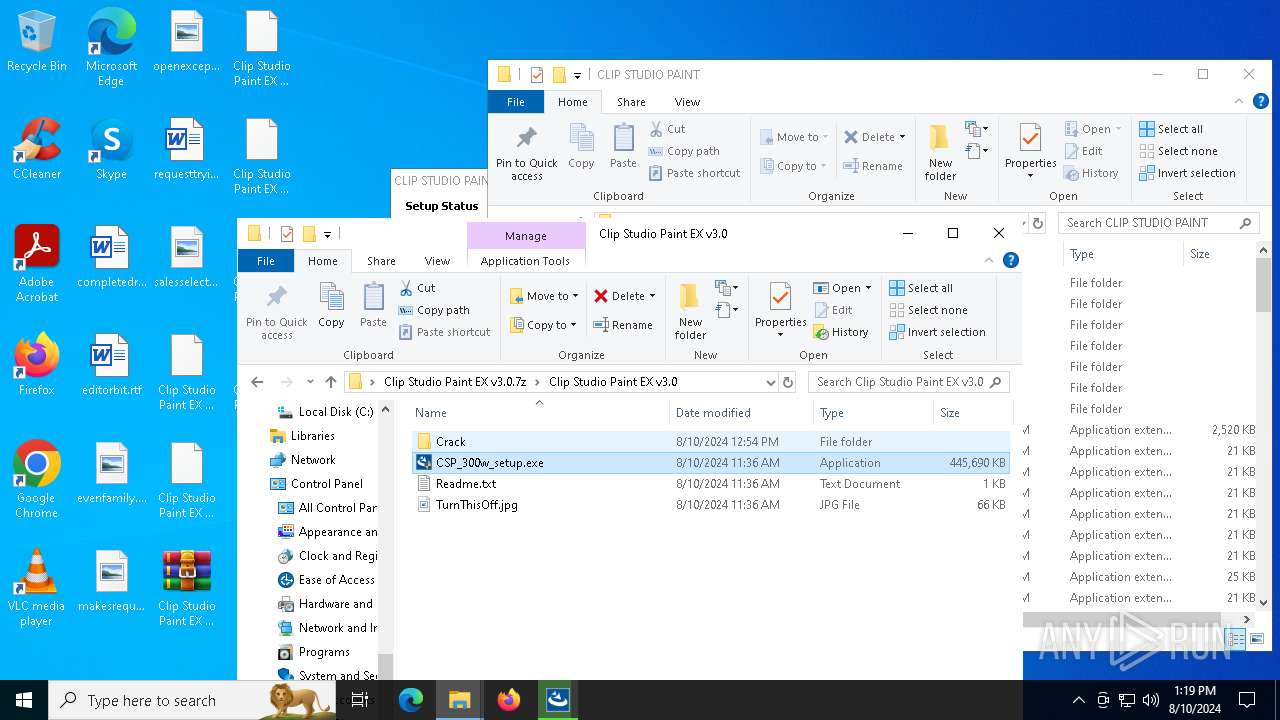
Task: Select VLC media player desktop icon
Action: pos(37,588)
